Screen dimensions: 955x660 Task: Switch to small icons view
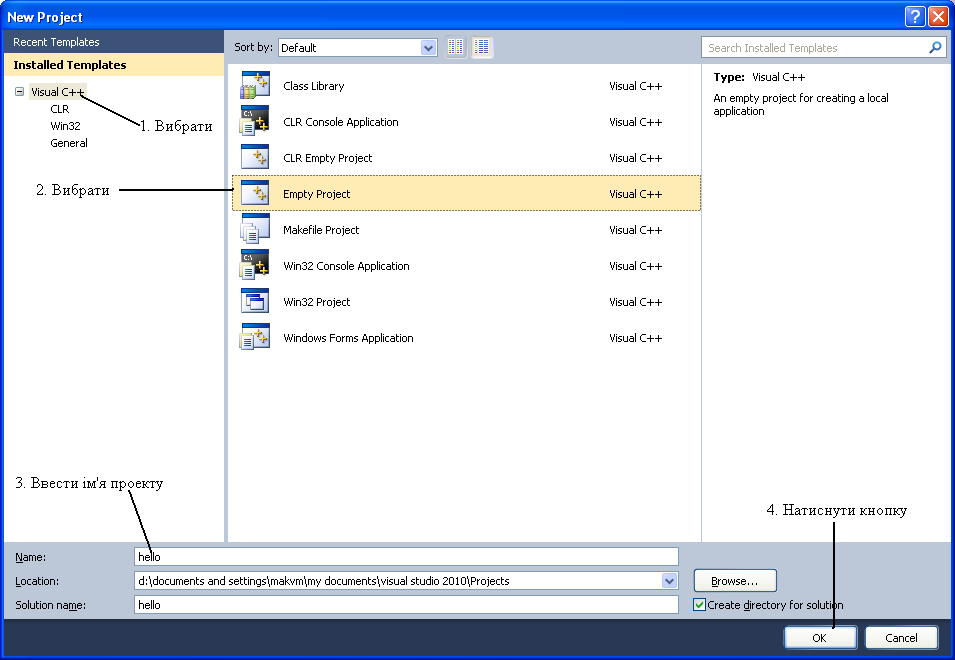456,47
